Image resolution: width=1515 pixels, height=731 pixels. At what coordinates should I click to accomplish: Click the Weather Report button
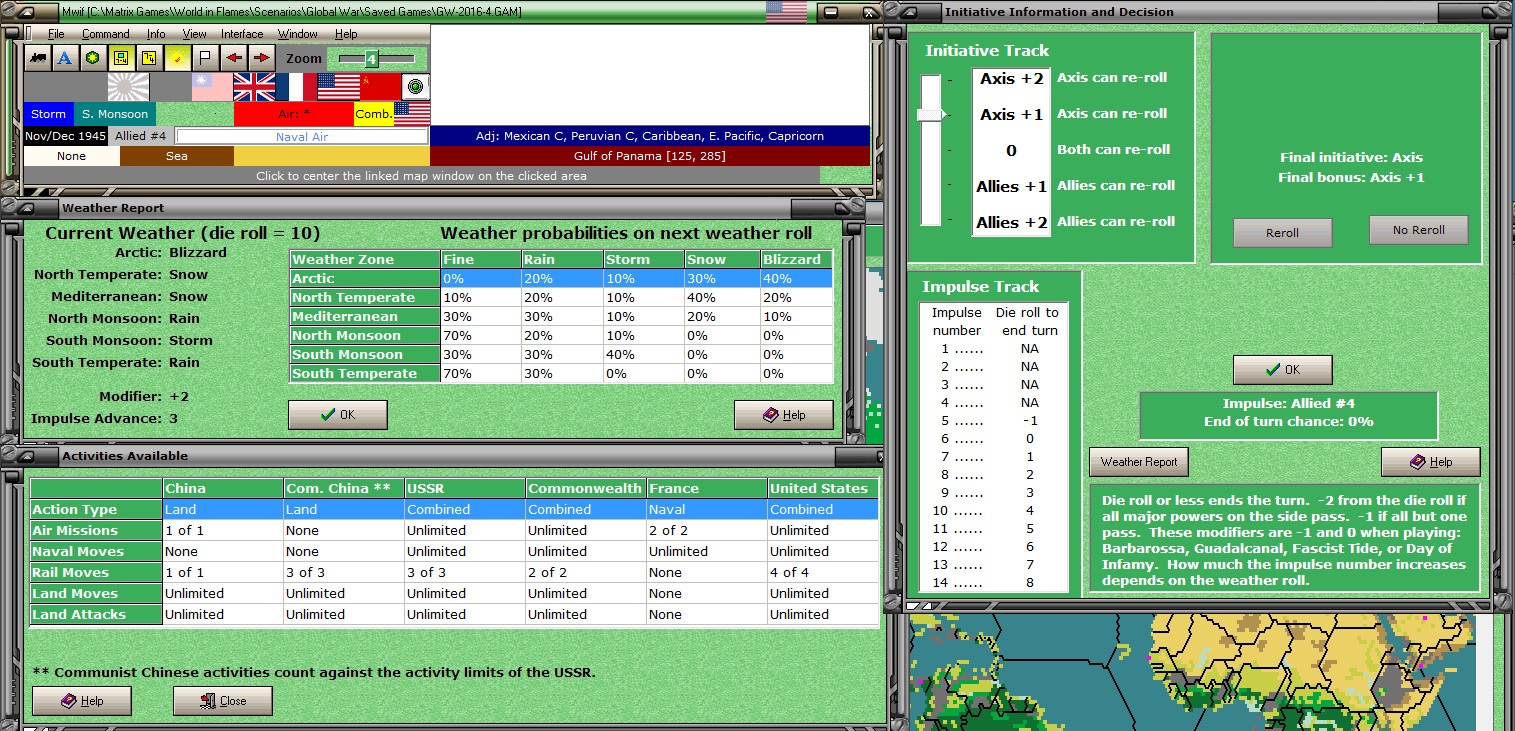[1138, 462]
